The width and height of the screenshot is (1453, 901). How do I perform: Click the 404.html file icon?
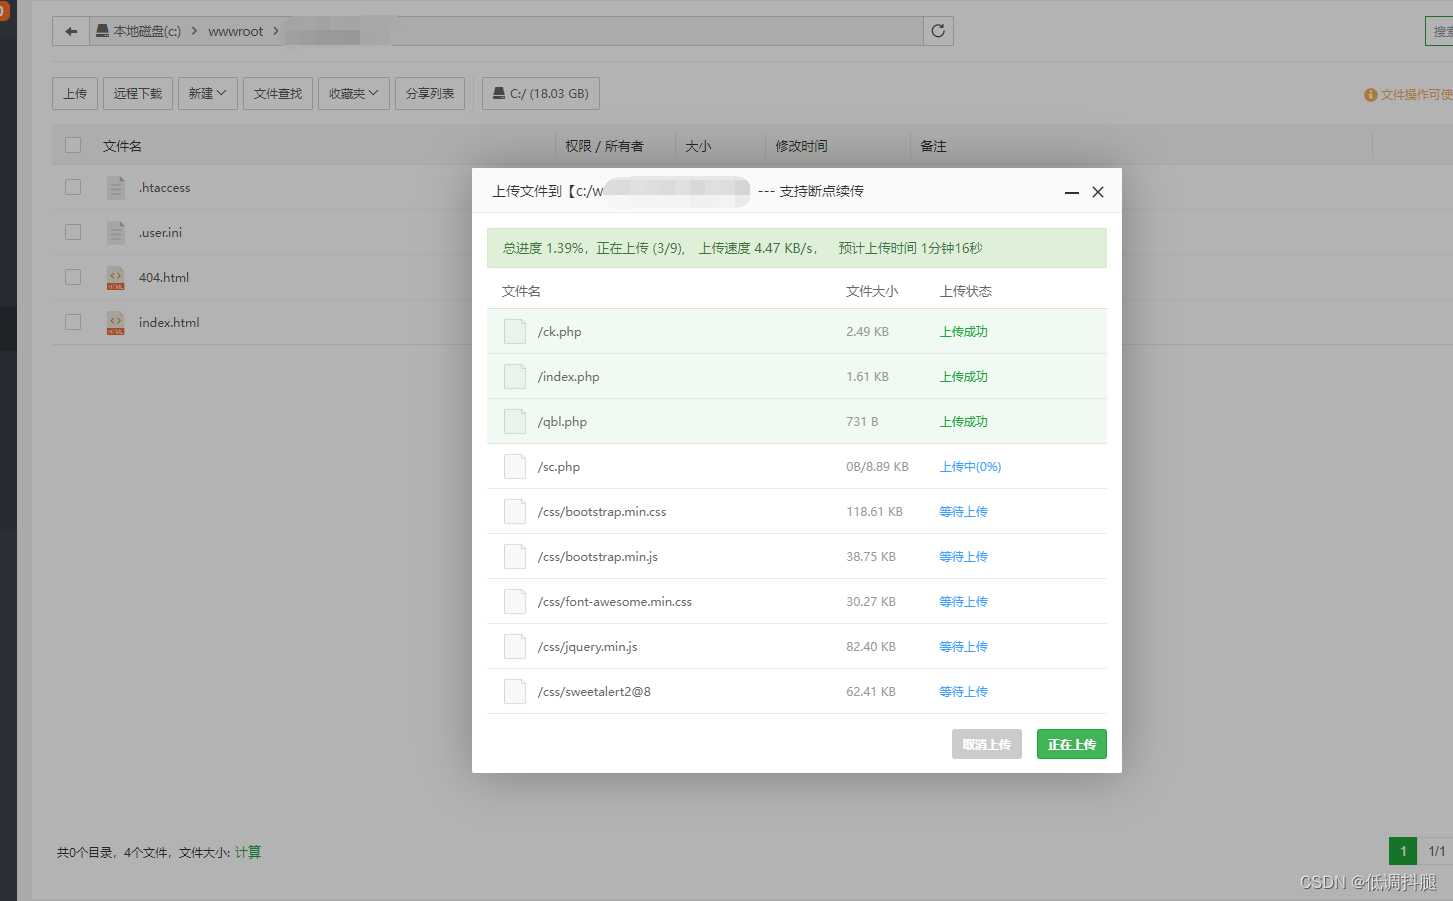116,277
